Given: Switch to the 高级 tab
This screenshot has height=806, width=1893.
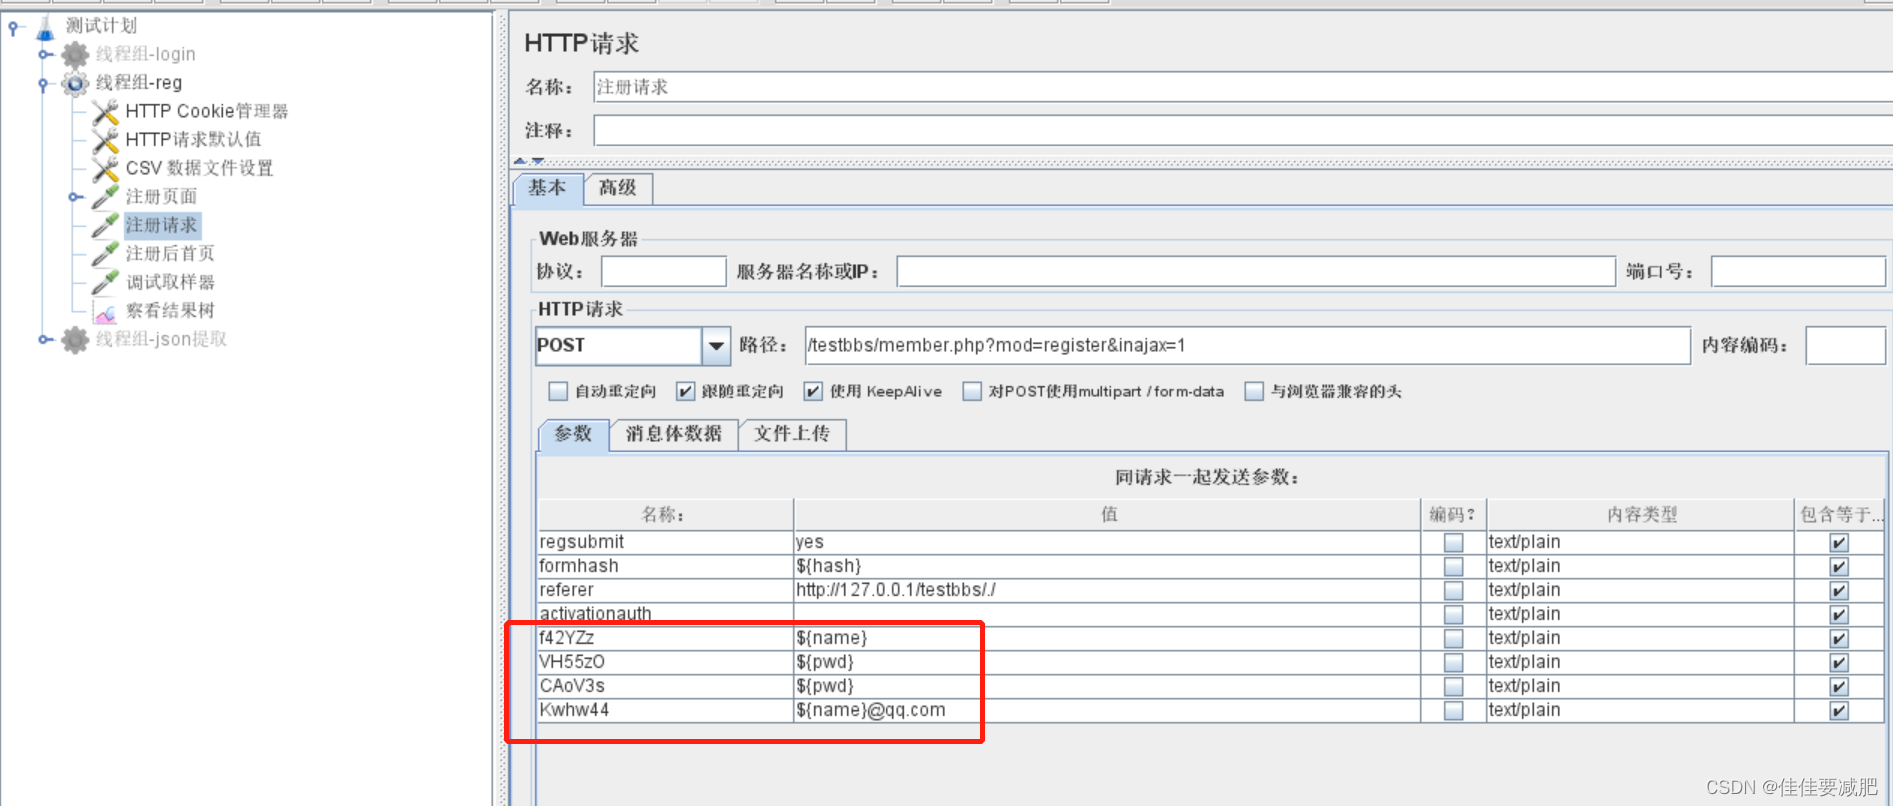Looking at the screenshot, I should pyautogui.click(x=618, y=188).
